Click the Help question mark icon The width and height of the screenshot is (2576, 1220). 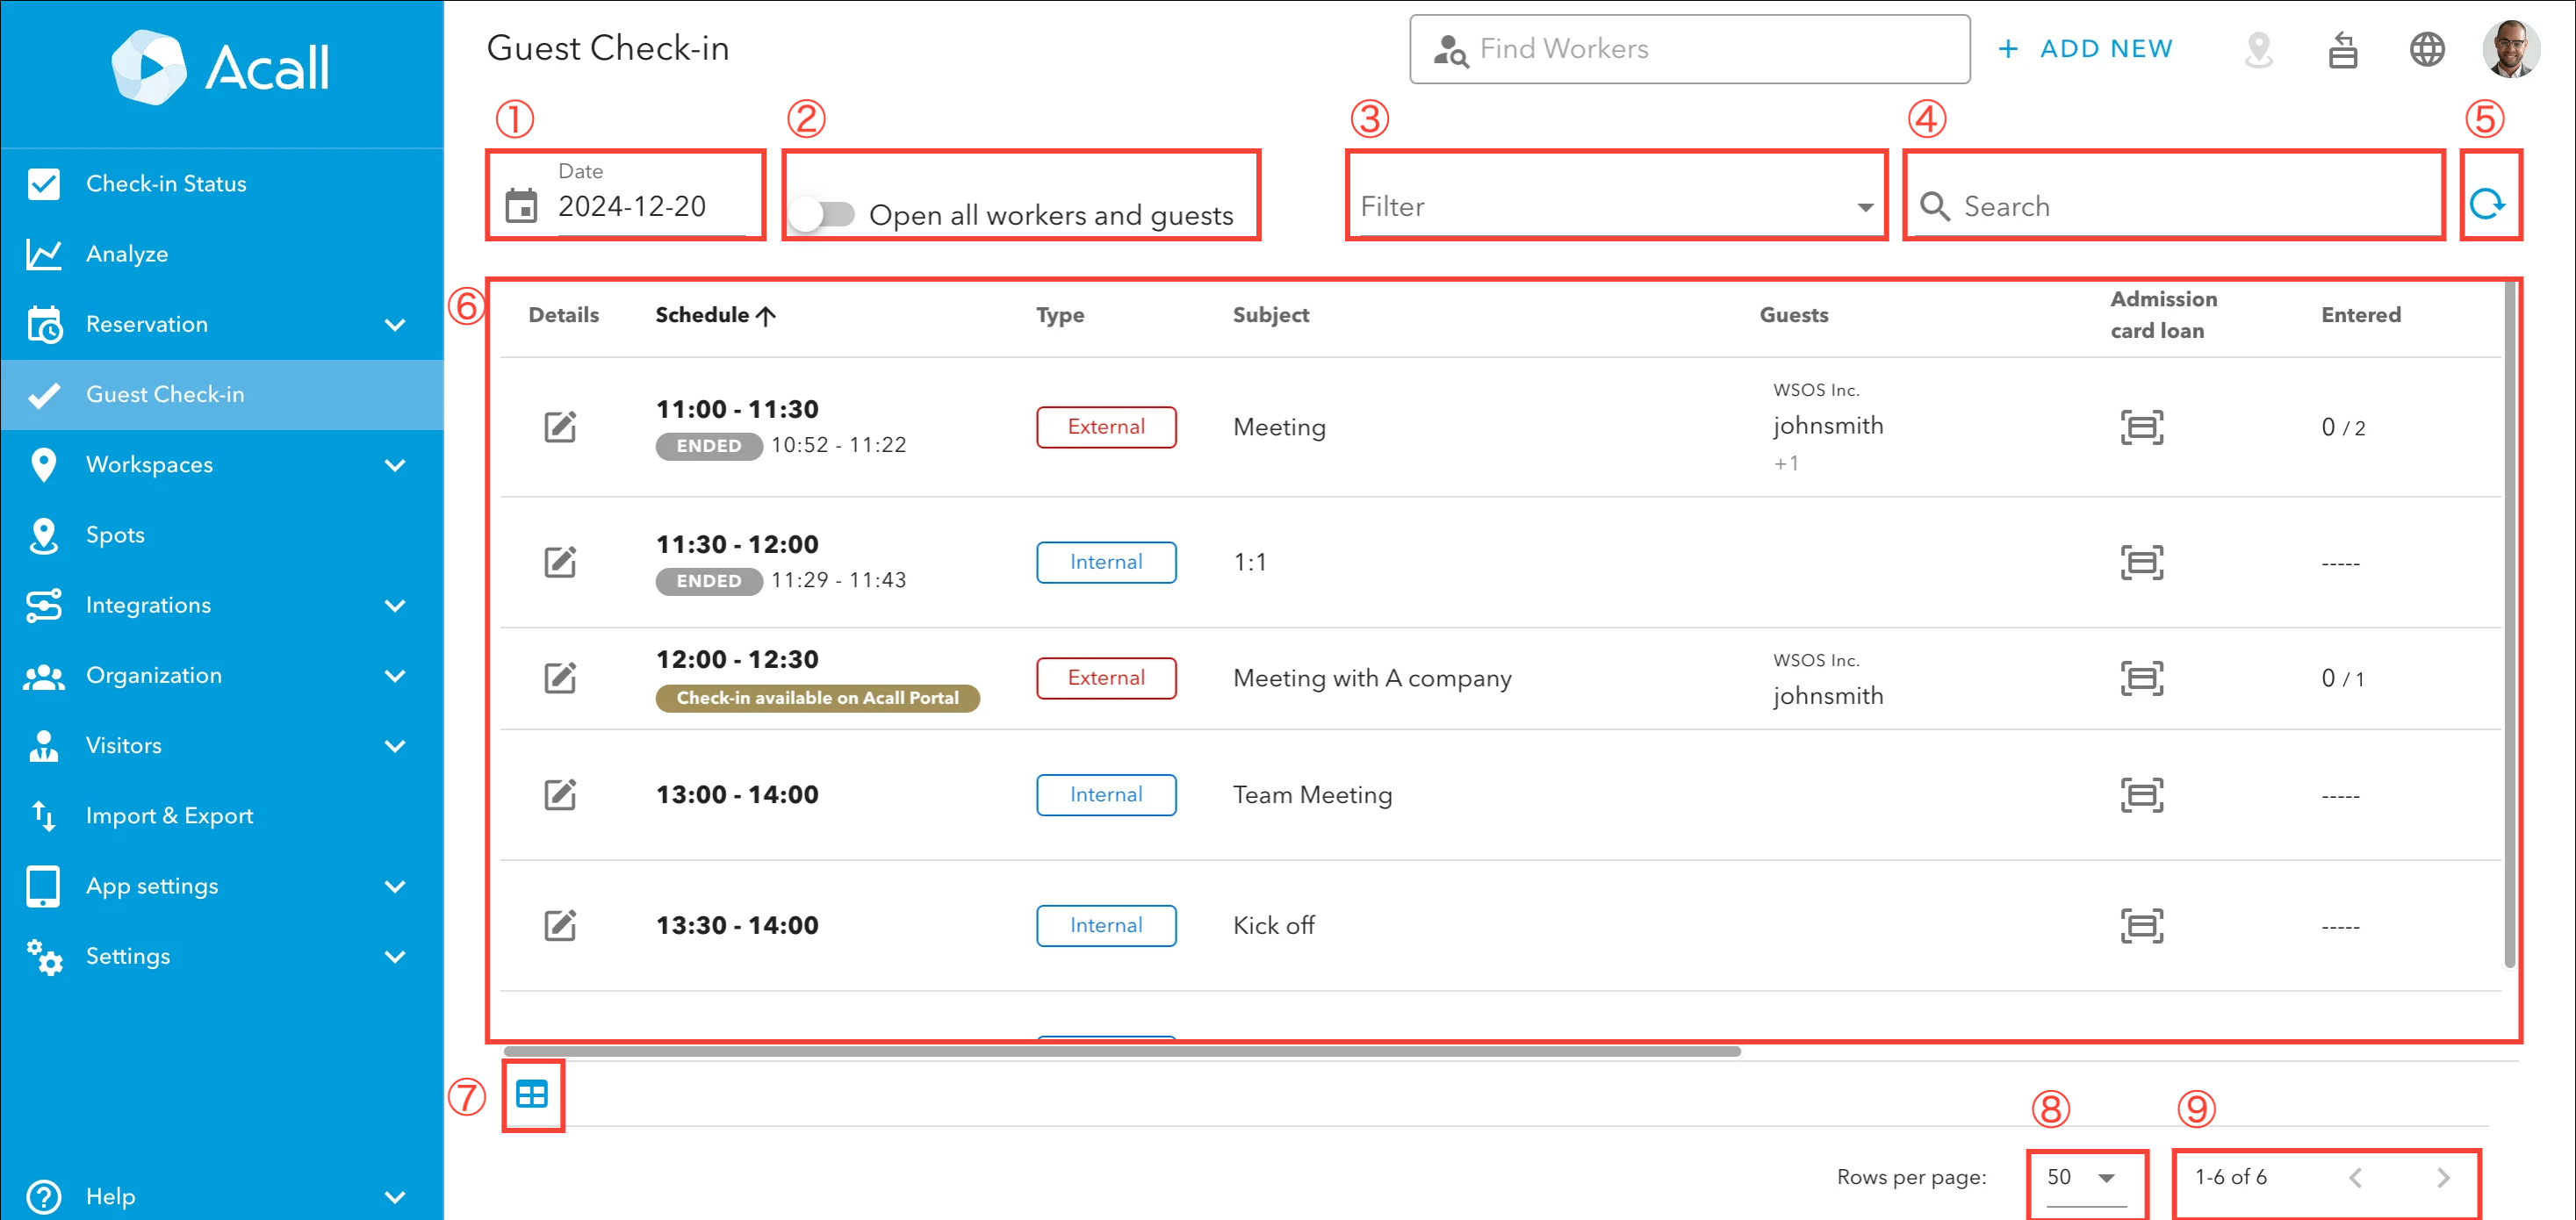[x=44, y=1196]
